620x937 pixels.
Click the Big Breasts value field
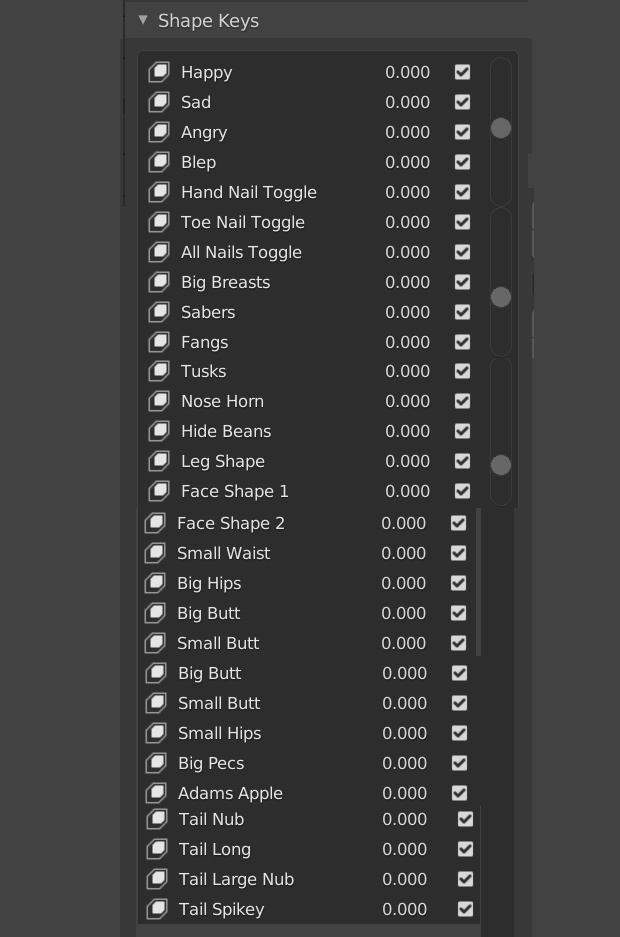click(x=407, y=282)
